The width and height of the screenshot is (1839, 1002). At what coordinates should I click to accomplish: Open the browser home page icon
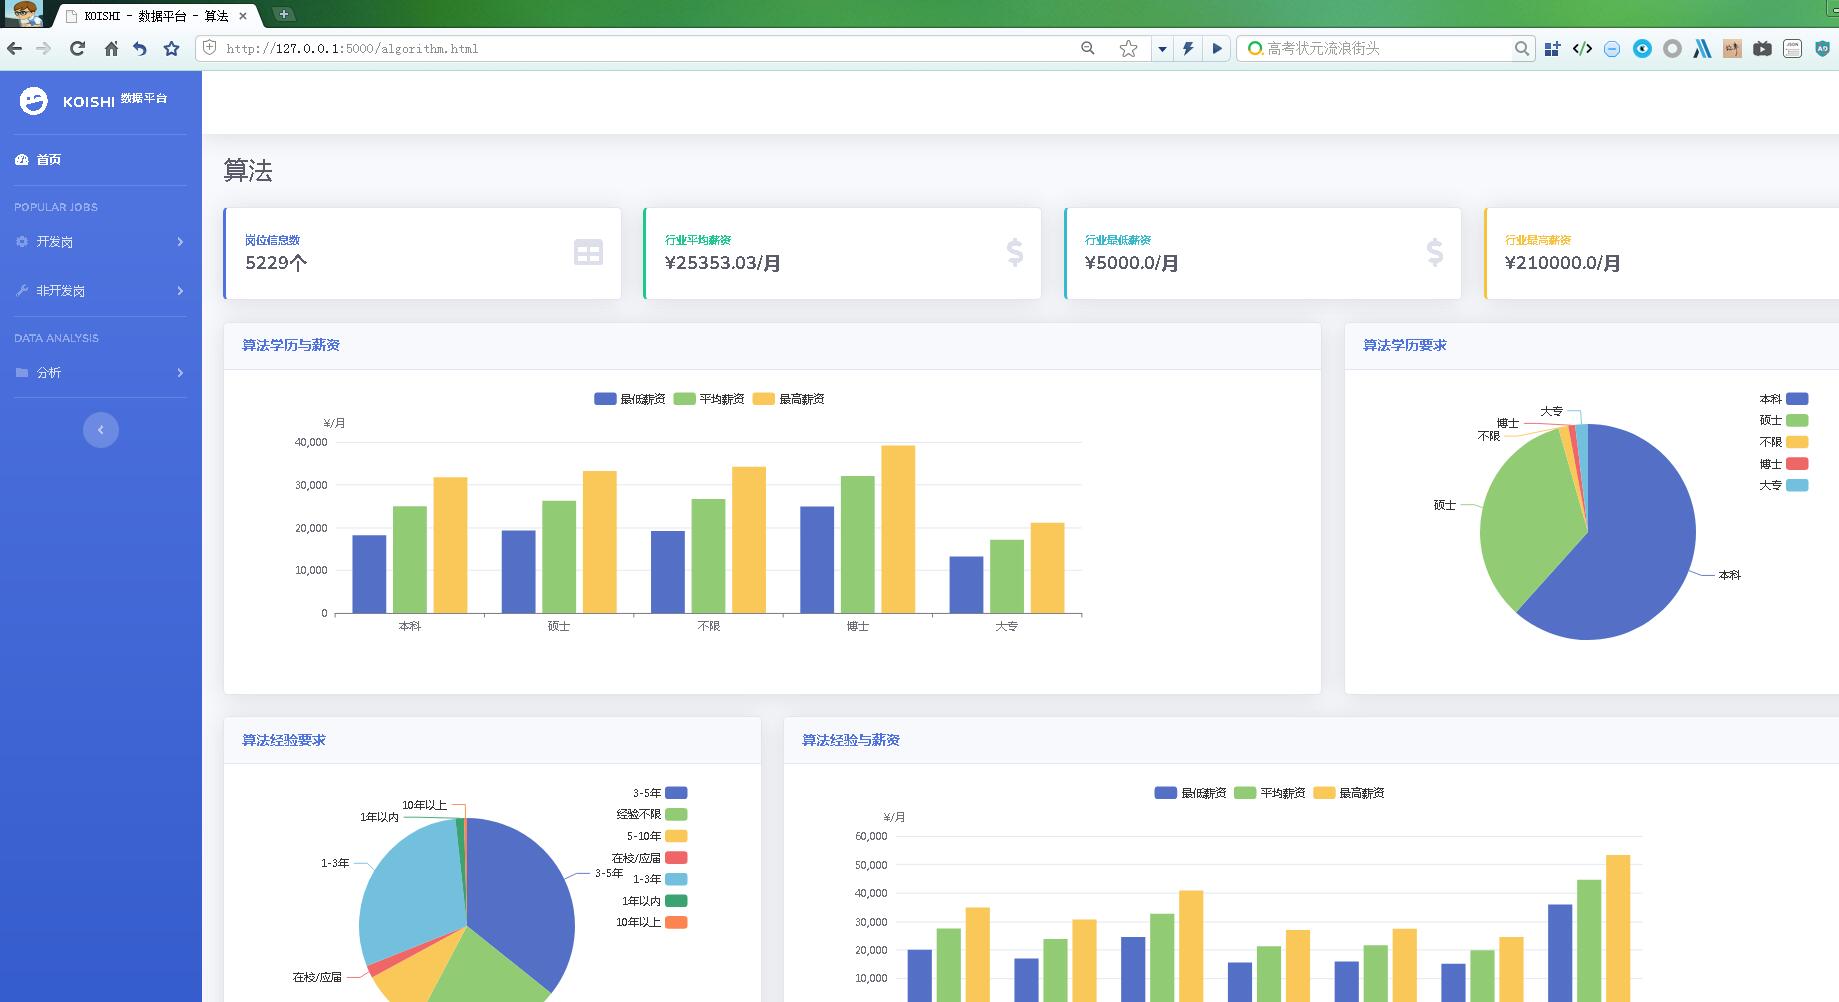(111, 48)
